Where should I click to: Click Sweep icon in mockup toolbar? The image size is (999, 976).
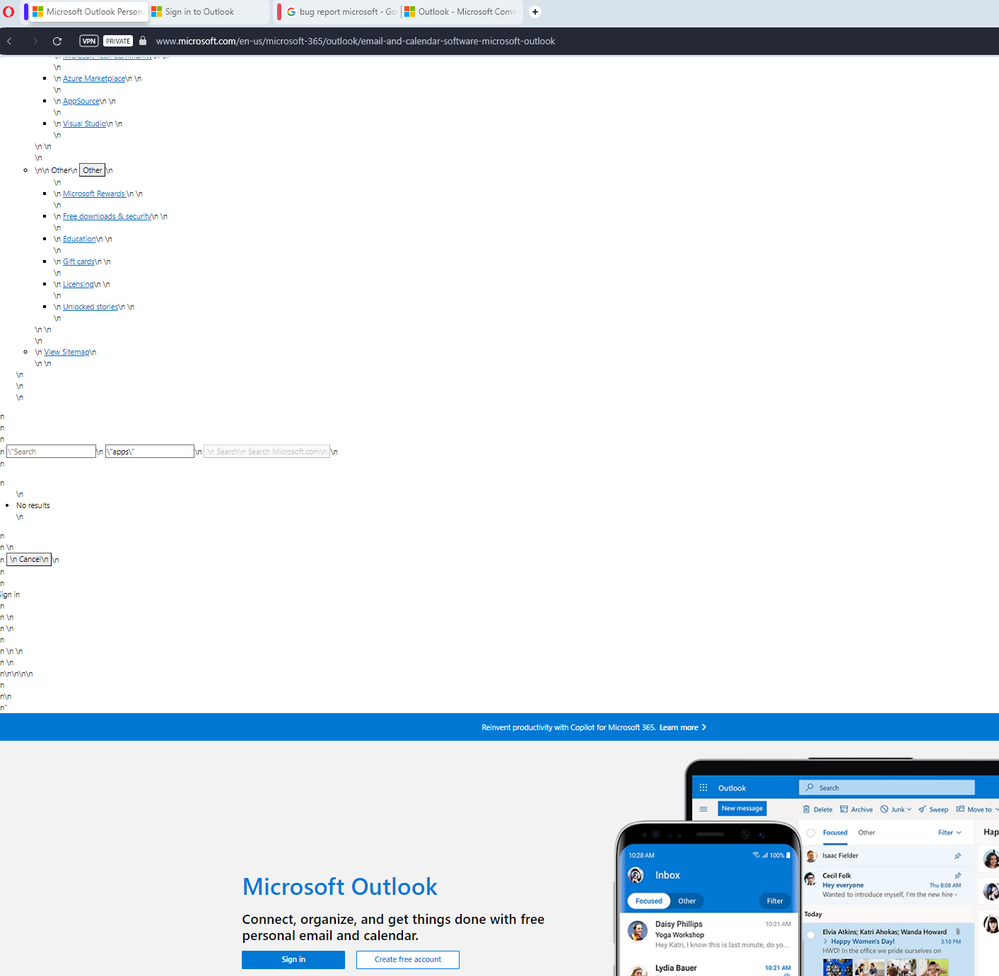922,810
